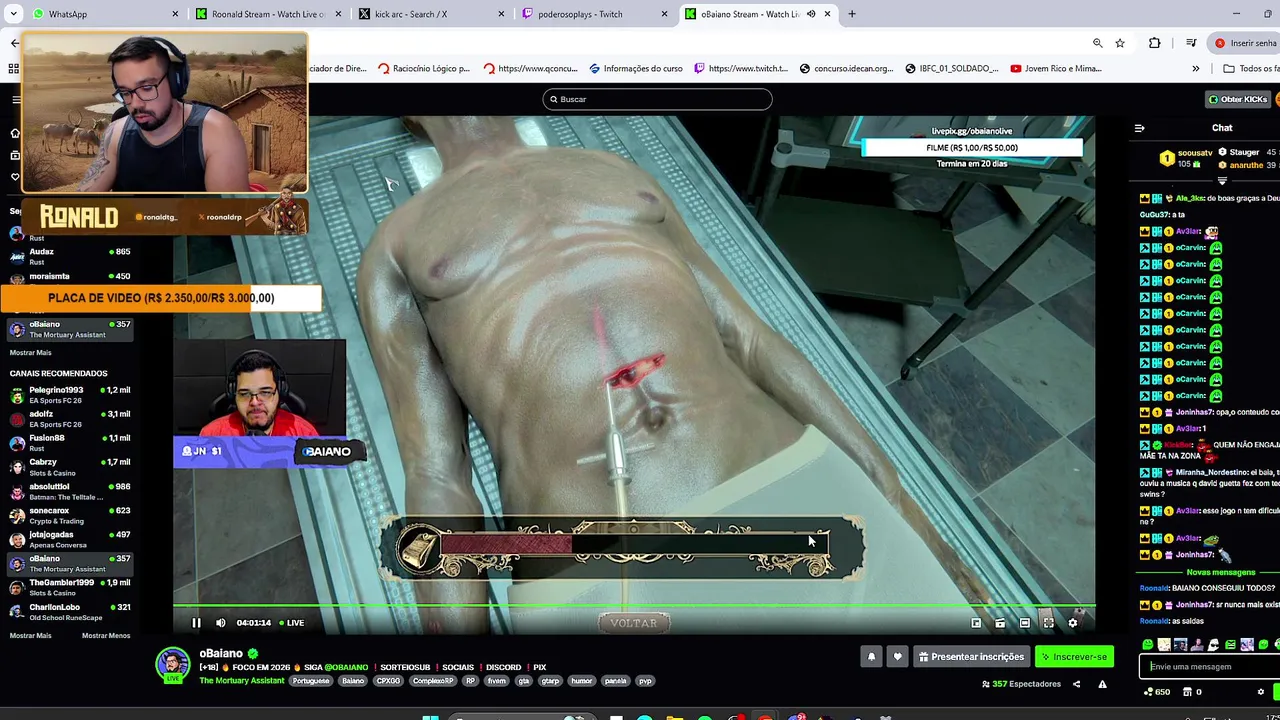Click Presentear inscrições button

[x=972, y=657]
